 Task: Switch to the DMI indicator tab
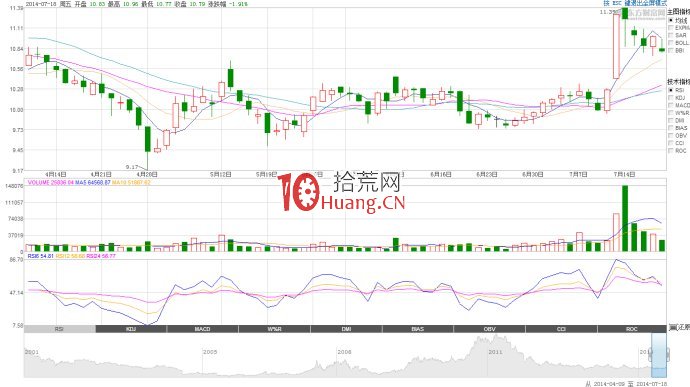coord(346,329)
